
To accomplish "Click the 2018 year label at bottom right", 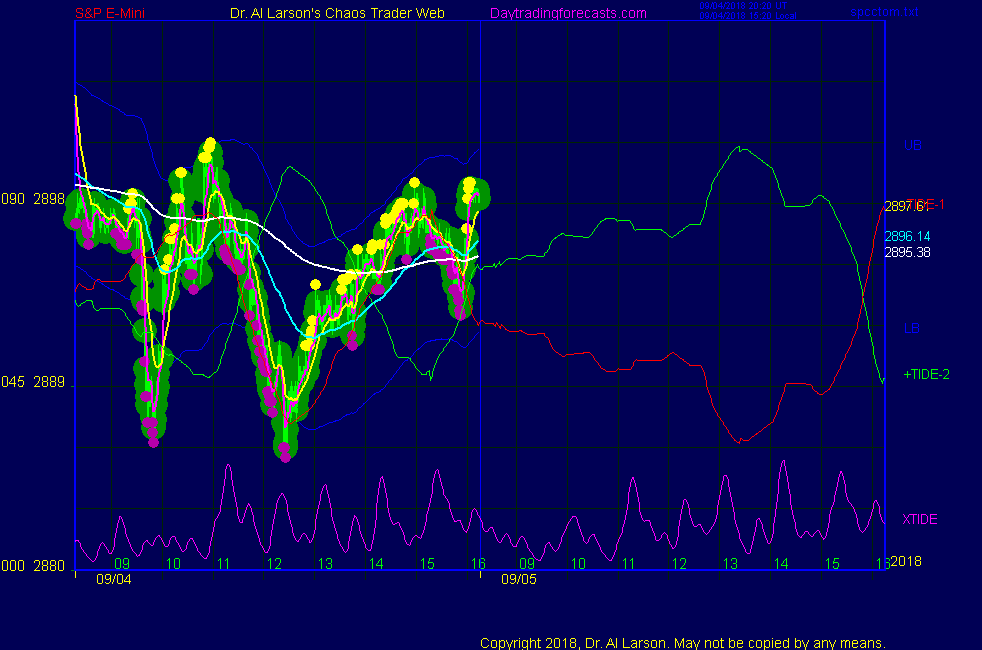I will (905, 560).
